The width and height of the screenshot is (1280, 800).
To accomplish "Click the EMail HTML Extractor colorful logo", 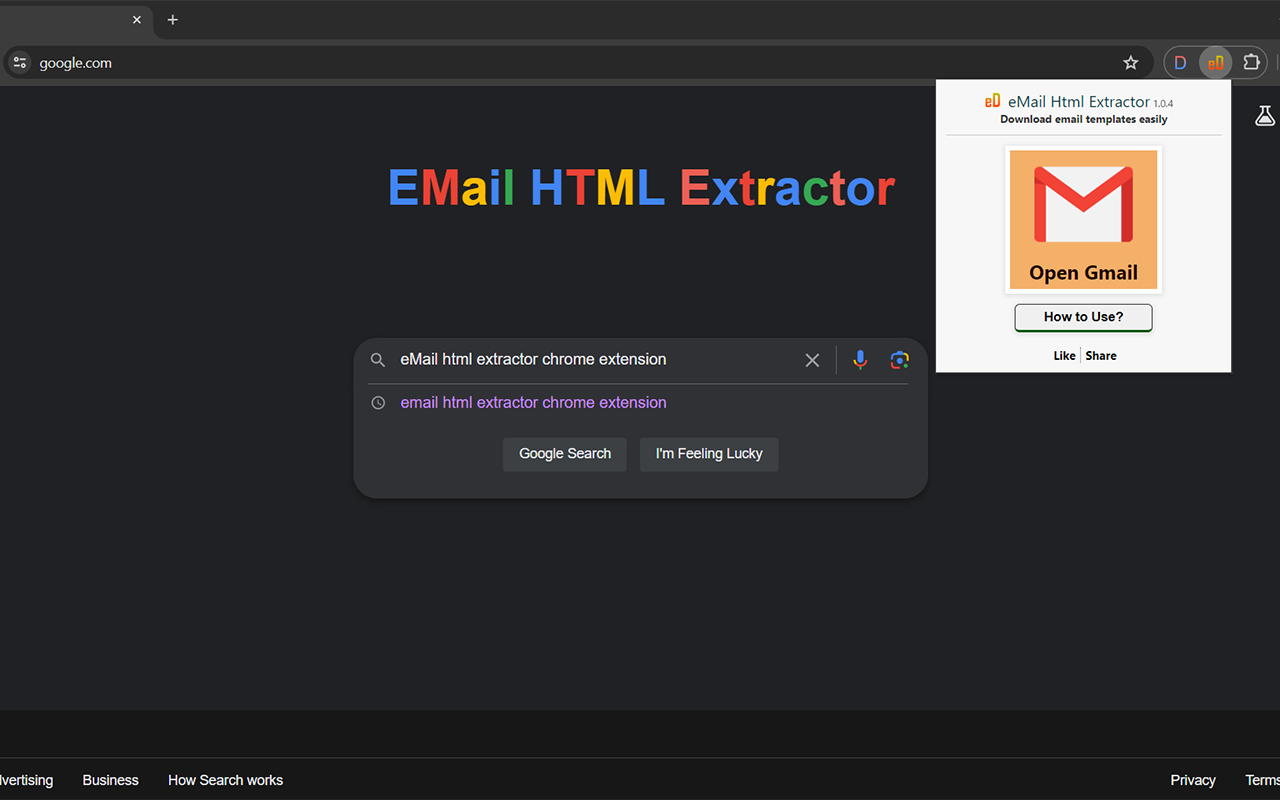I will (x=641, y=188).
